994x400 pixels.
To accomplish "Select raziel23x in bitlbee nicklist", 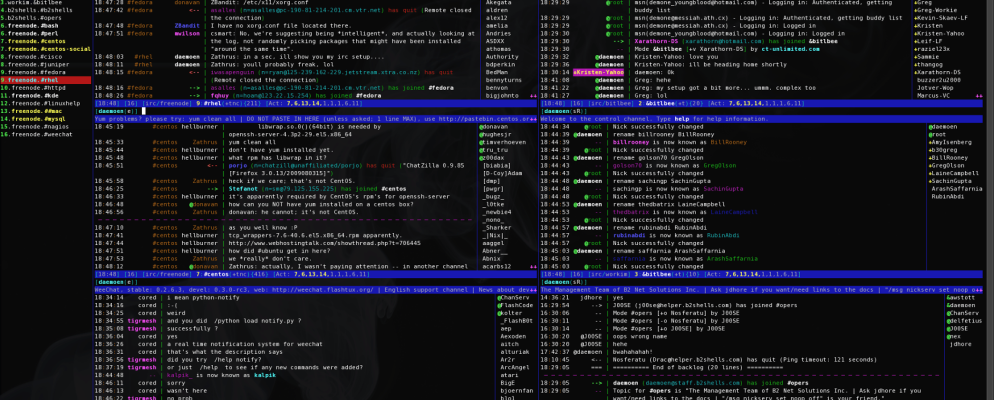I will click(x=933, y=49).
